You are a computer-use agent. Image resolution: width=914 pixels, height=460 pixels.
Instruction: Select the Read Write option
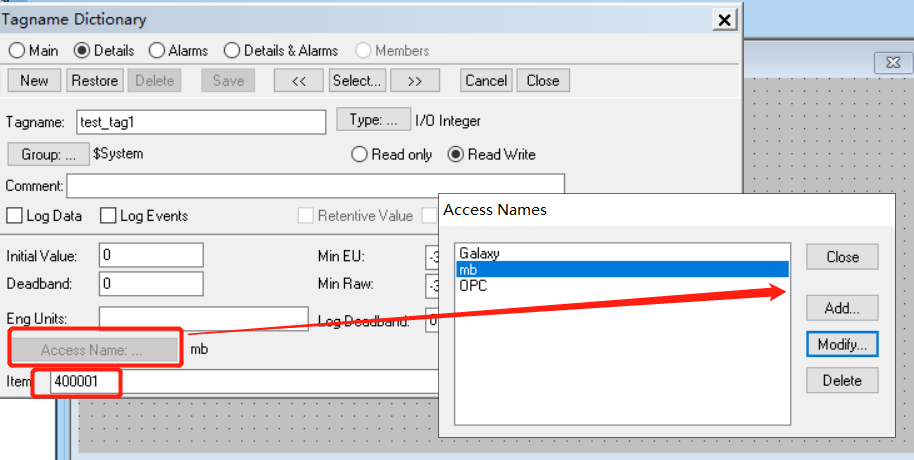point(456,154)
